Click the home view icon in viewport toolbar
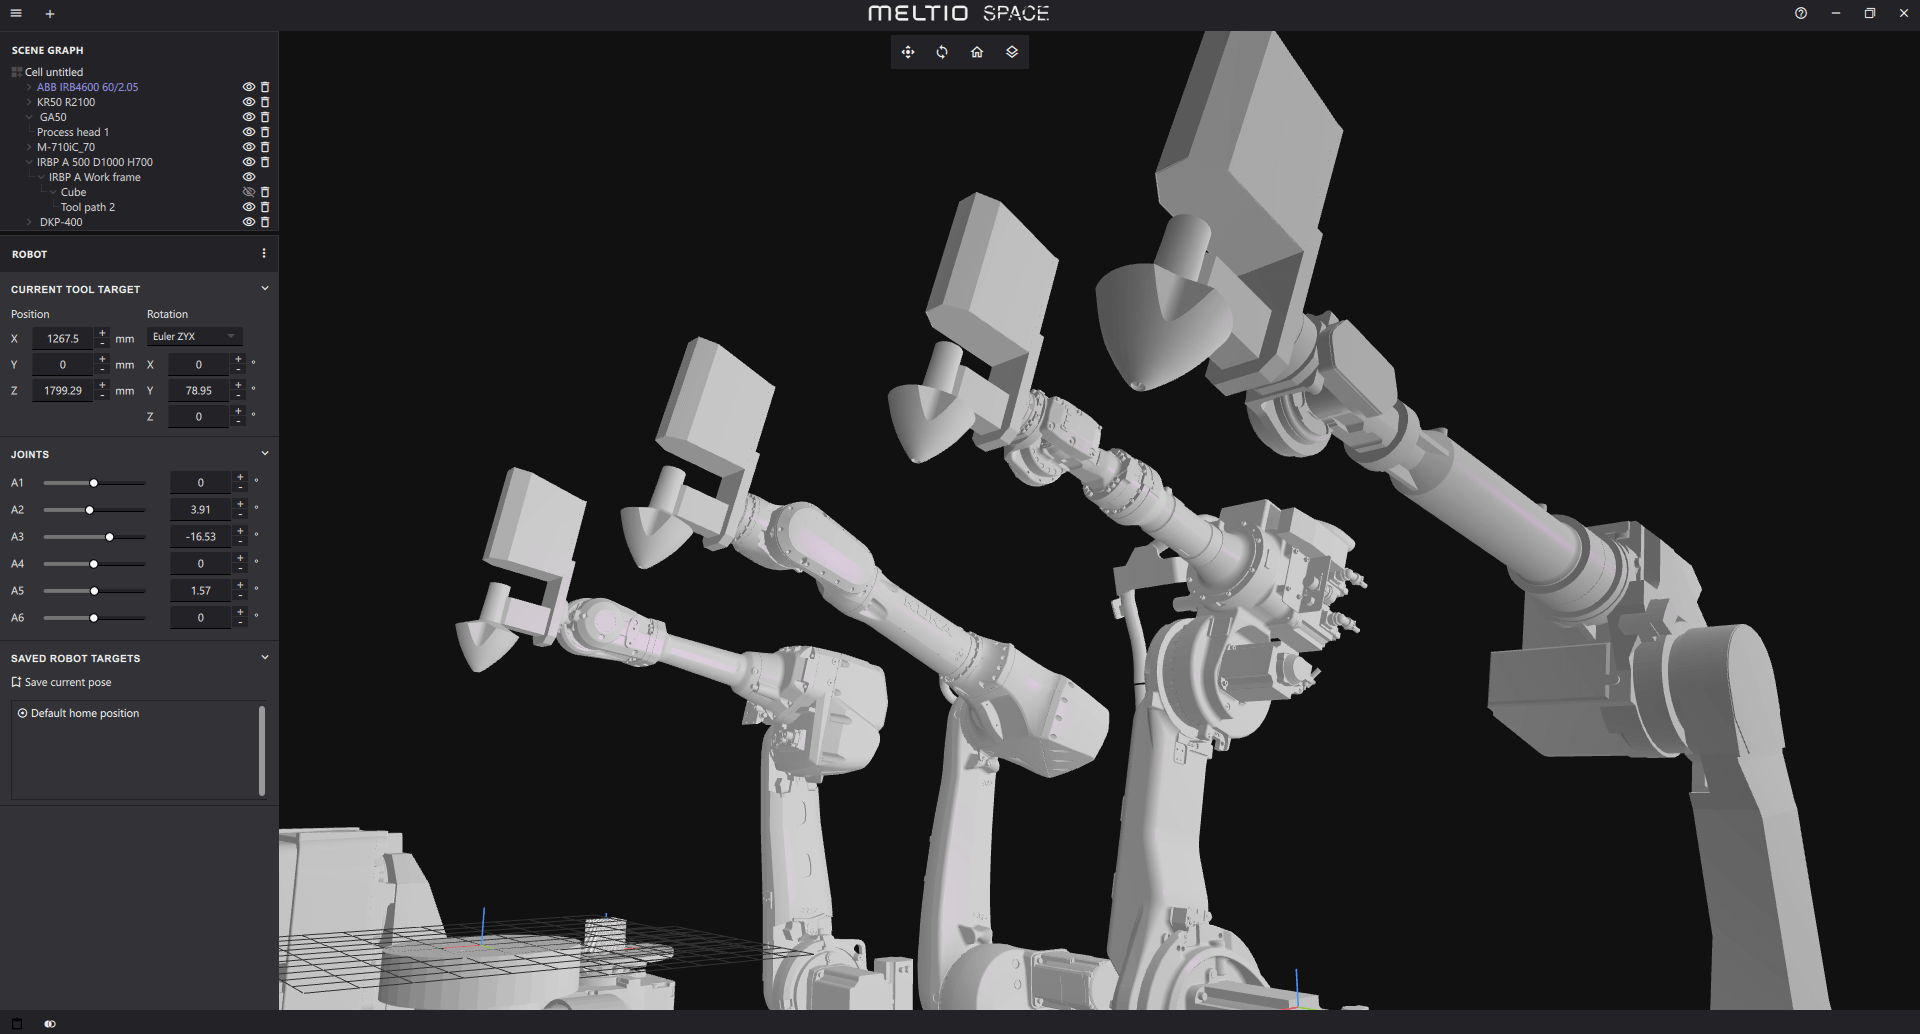Viewport: 1920px width, 1034px height. pyautogui.click(x=976, y=51)
